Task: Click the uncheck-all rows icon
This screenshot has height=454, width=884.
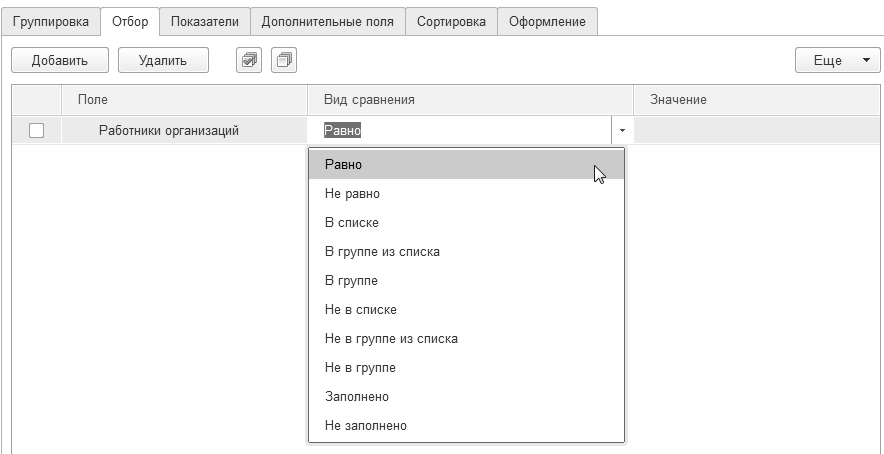Action: pyautogui.click(x=285, y=61)
